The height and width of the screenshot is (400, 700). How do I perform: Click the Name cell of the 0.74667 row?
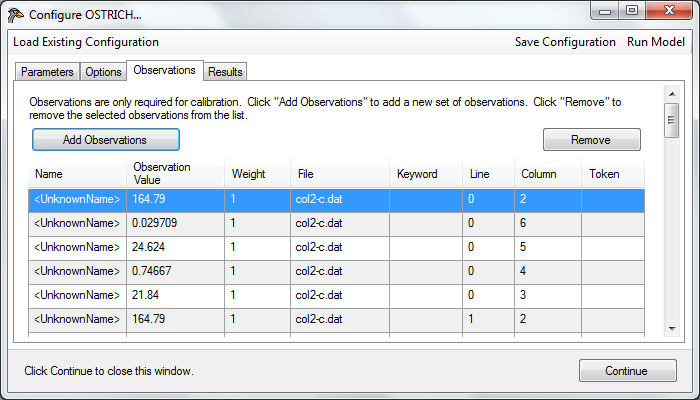click(x=77, y=271)
